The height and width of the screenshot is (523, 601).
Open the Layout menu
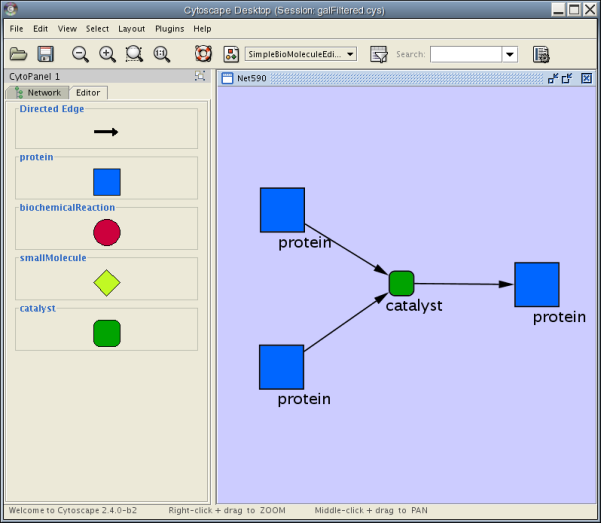131,29
